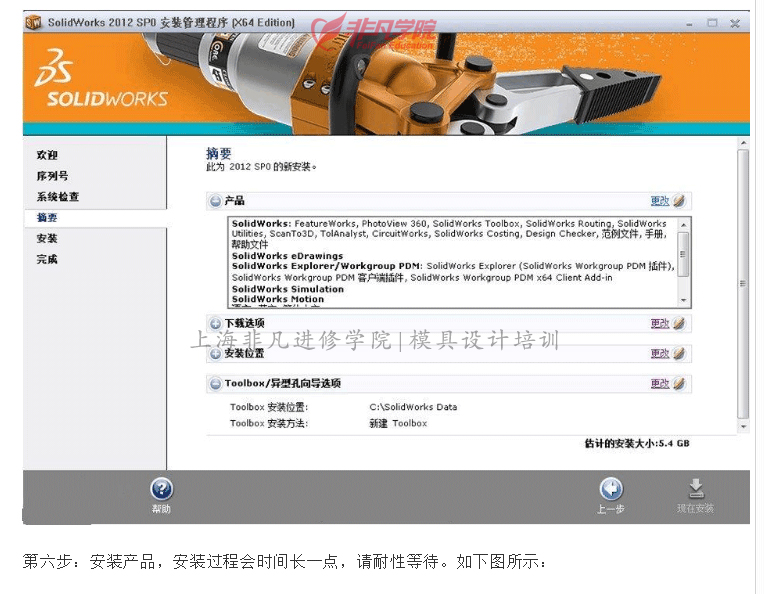Viewport: 765px width, 594px height.
Task: Click the product list scrollbar thumb
Action: coord(684,254)
